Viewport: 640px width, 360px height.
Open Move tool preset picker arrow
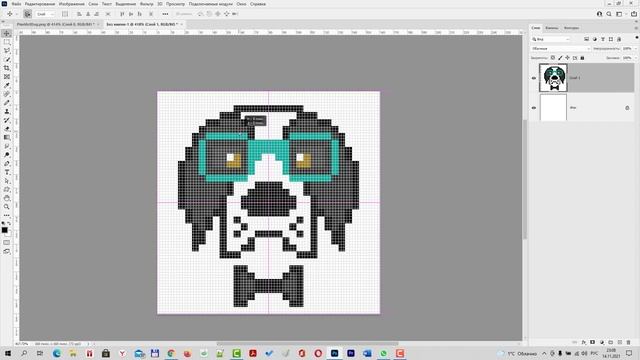click(x=17, y=14)
